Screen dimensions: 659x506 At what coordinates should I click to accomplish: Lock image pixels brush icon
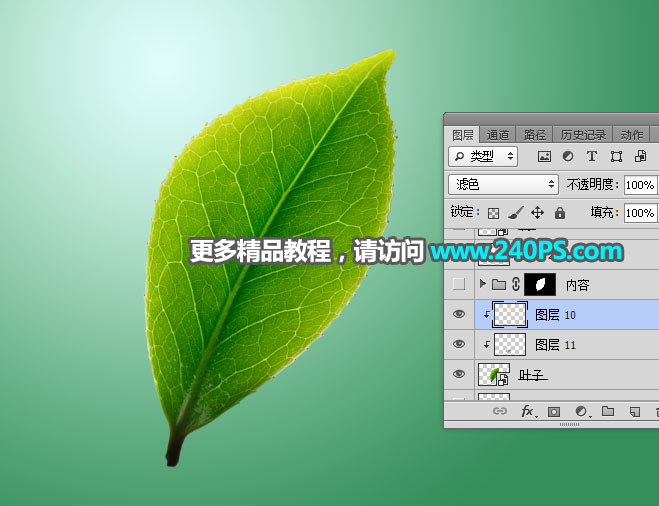pyautogui.click(x=516, y=213)
